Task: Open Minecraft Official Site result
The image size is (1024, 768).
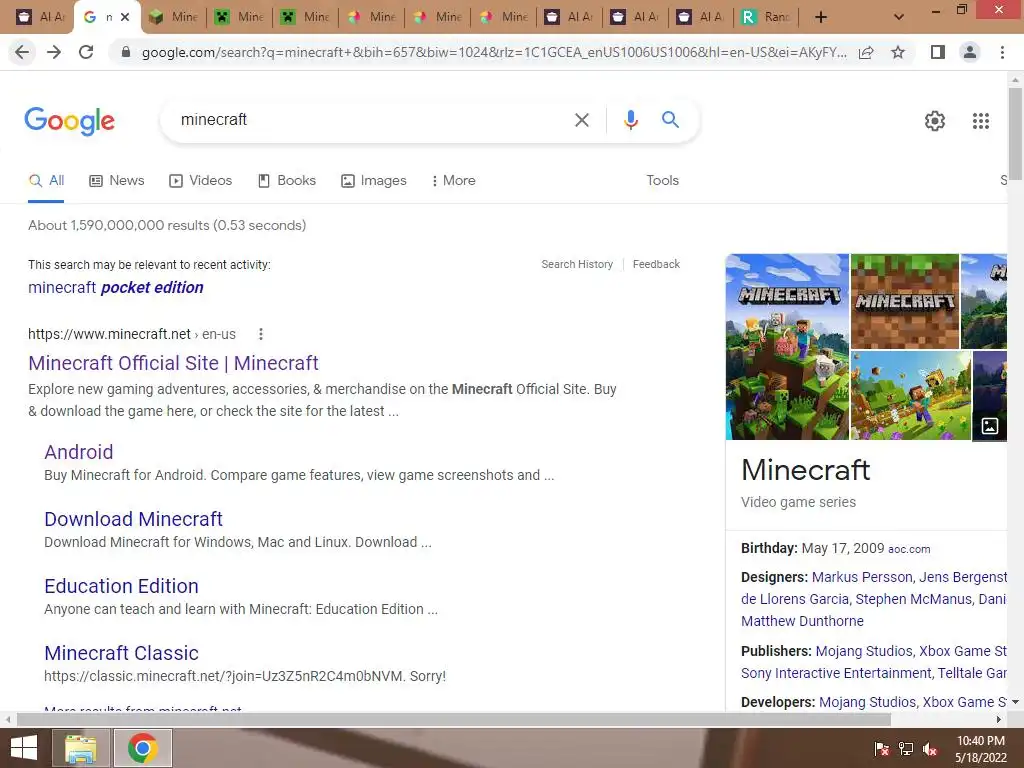Action: [x=173, y=363]
